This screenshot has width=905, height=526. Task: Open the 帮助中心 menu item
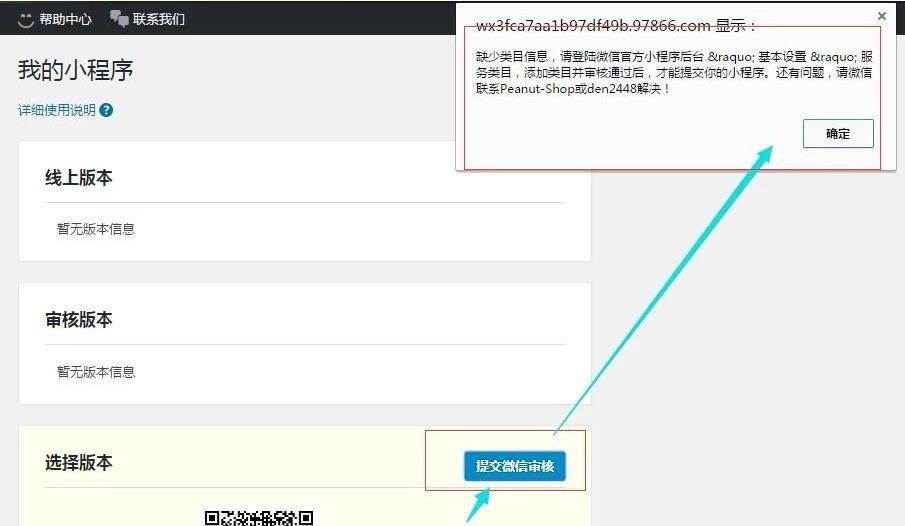click(x=66, y=19)
